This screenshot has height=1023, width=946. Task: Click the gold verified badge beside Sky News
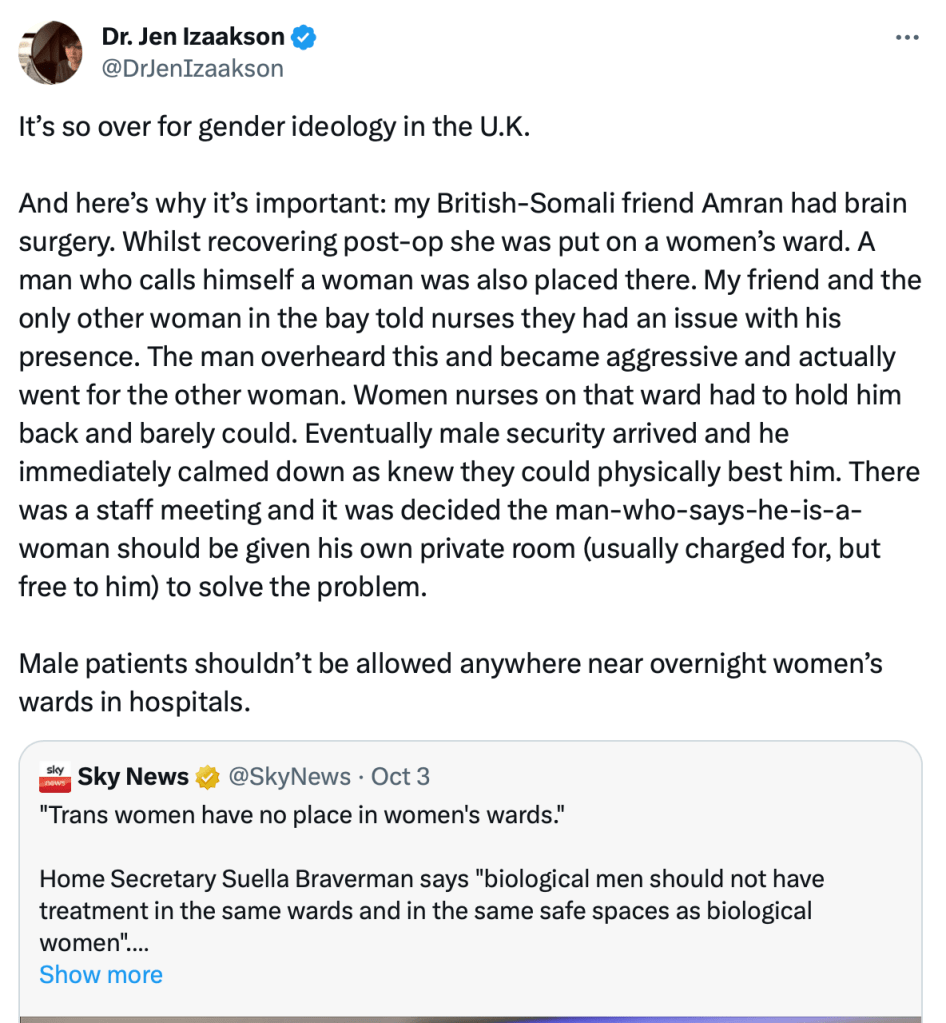click(x=208, y=777)
